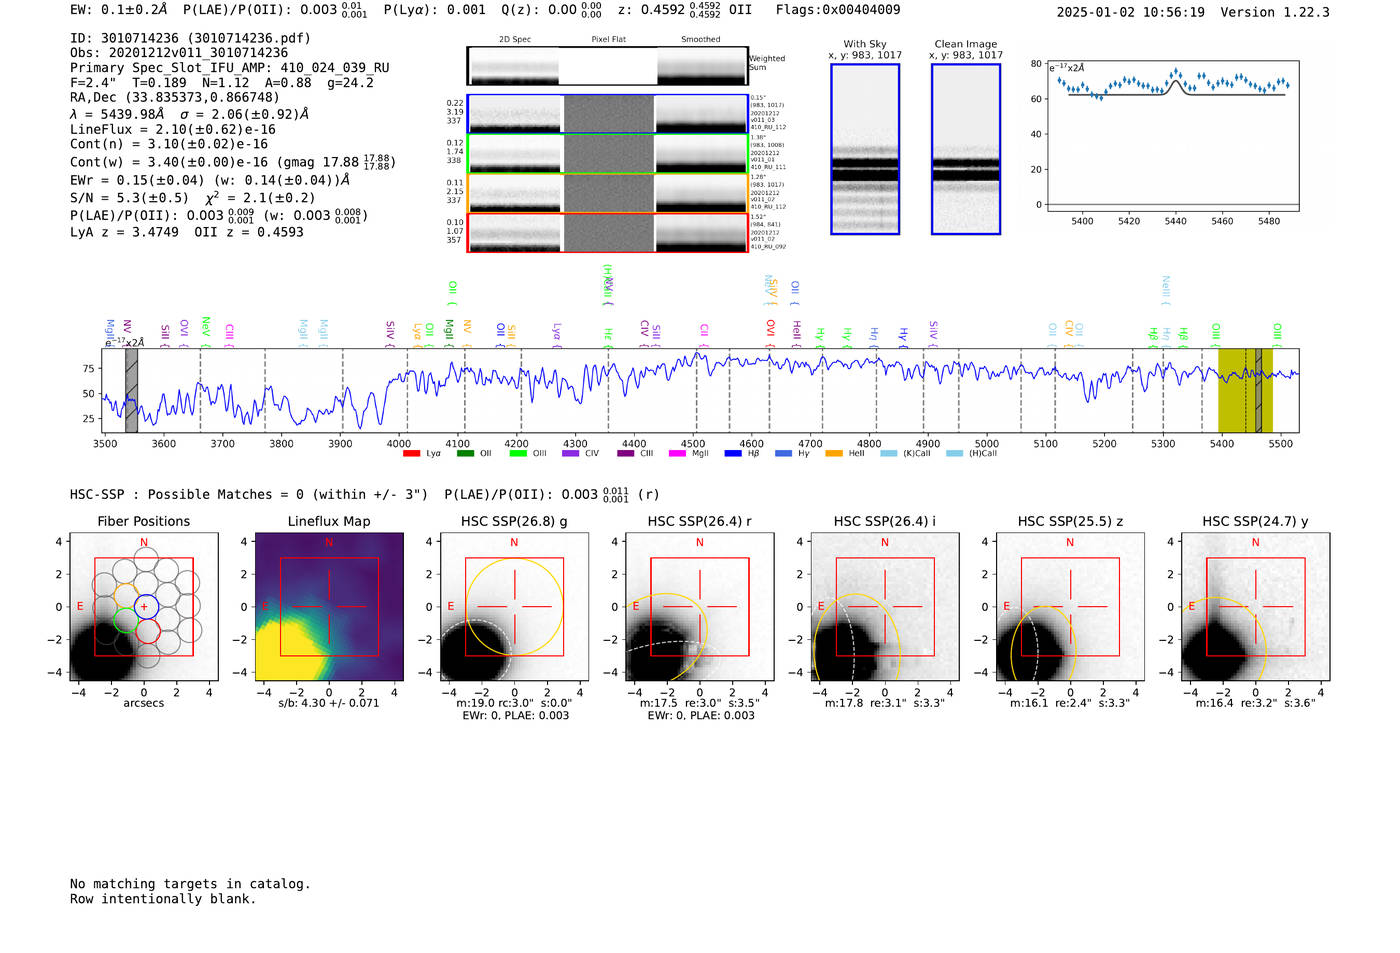The image size is (1400, 953).
Task: Click the blue fiber circle in Fiber Positions
Action: 145,607
